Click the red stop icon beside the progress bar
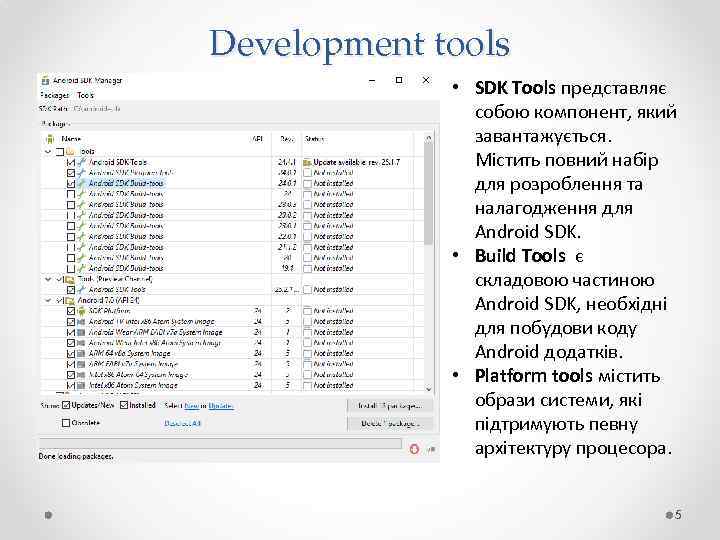 tap(414, 449)
